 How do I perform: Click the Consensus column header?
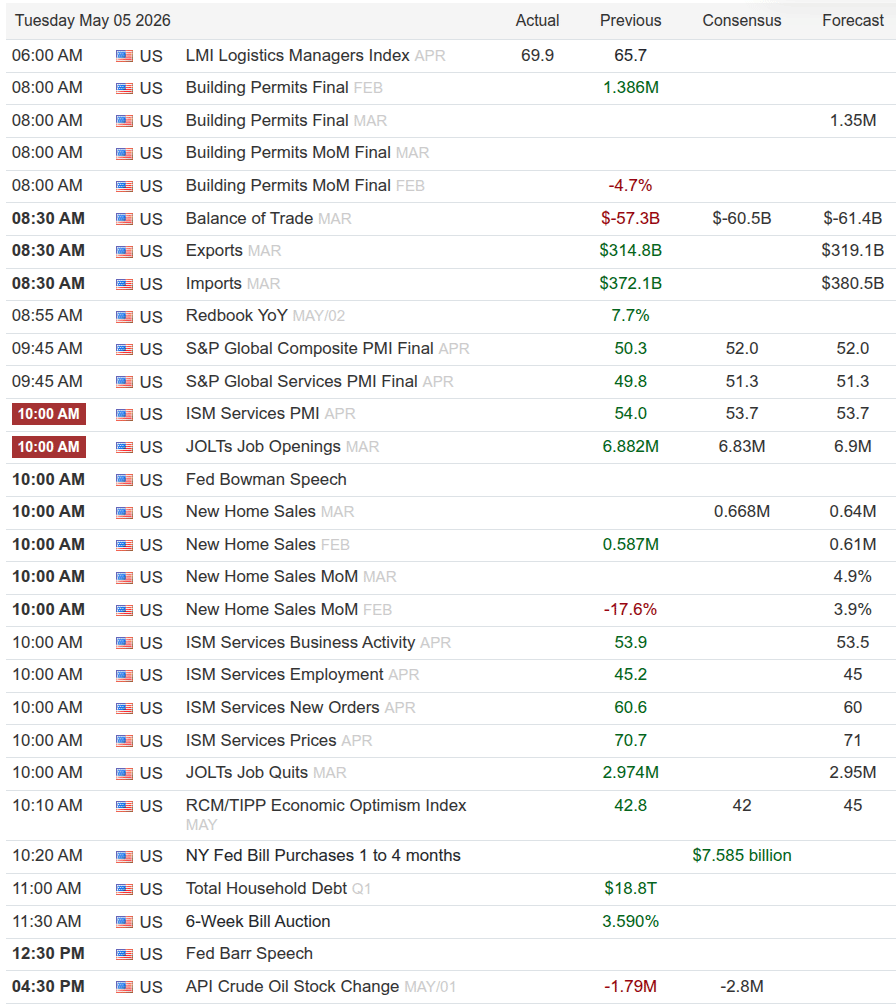tap(742, 20)
